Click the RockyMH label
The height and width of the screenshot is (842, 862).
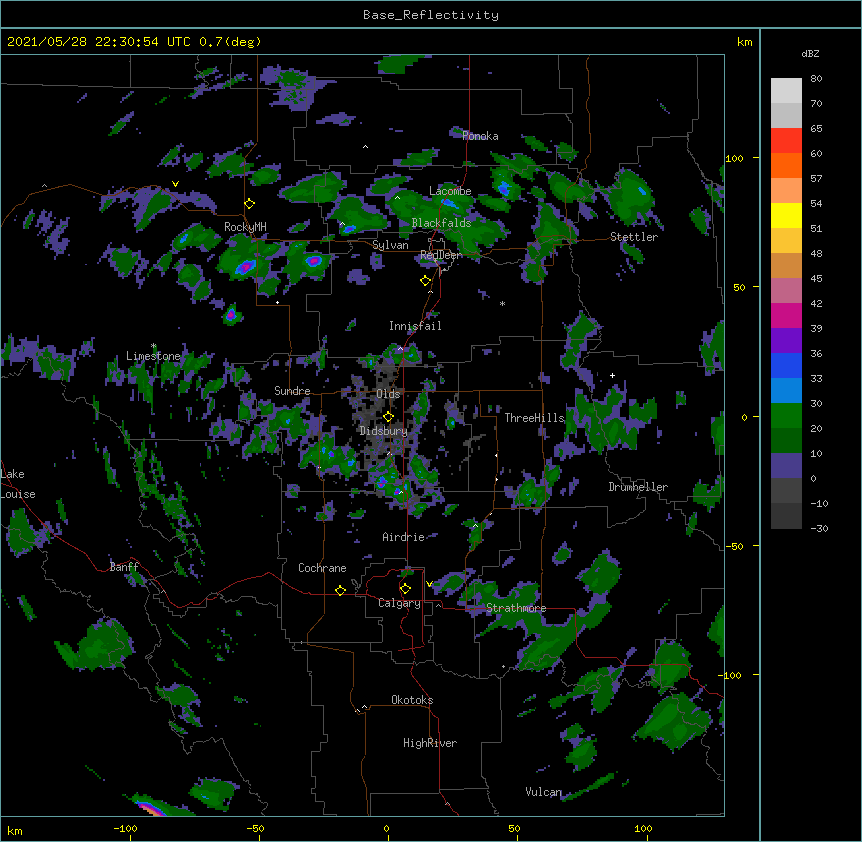point(245,227)
